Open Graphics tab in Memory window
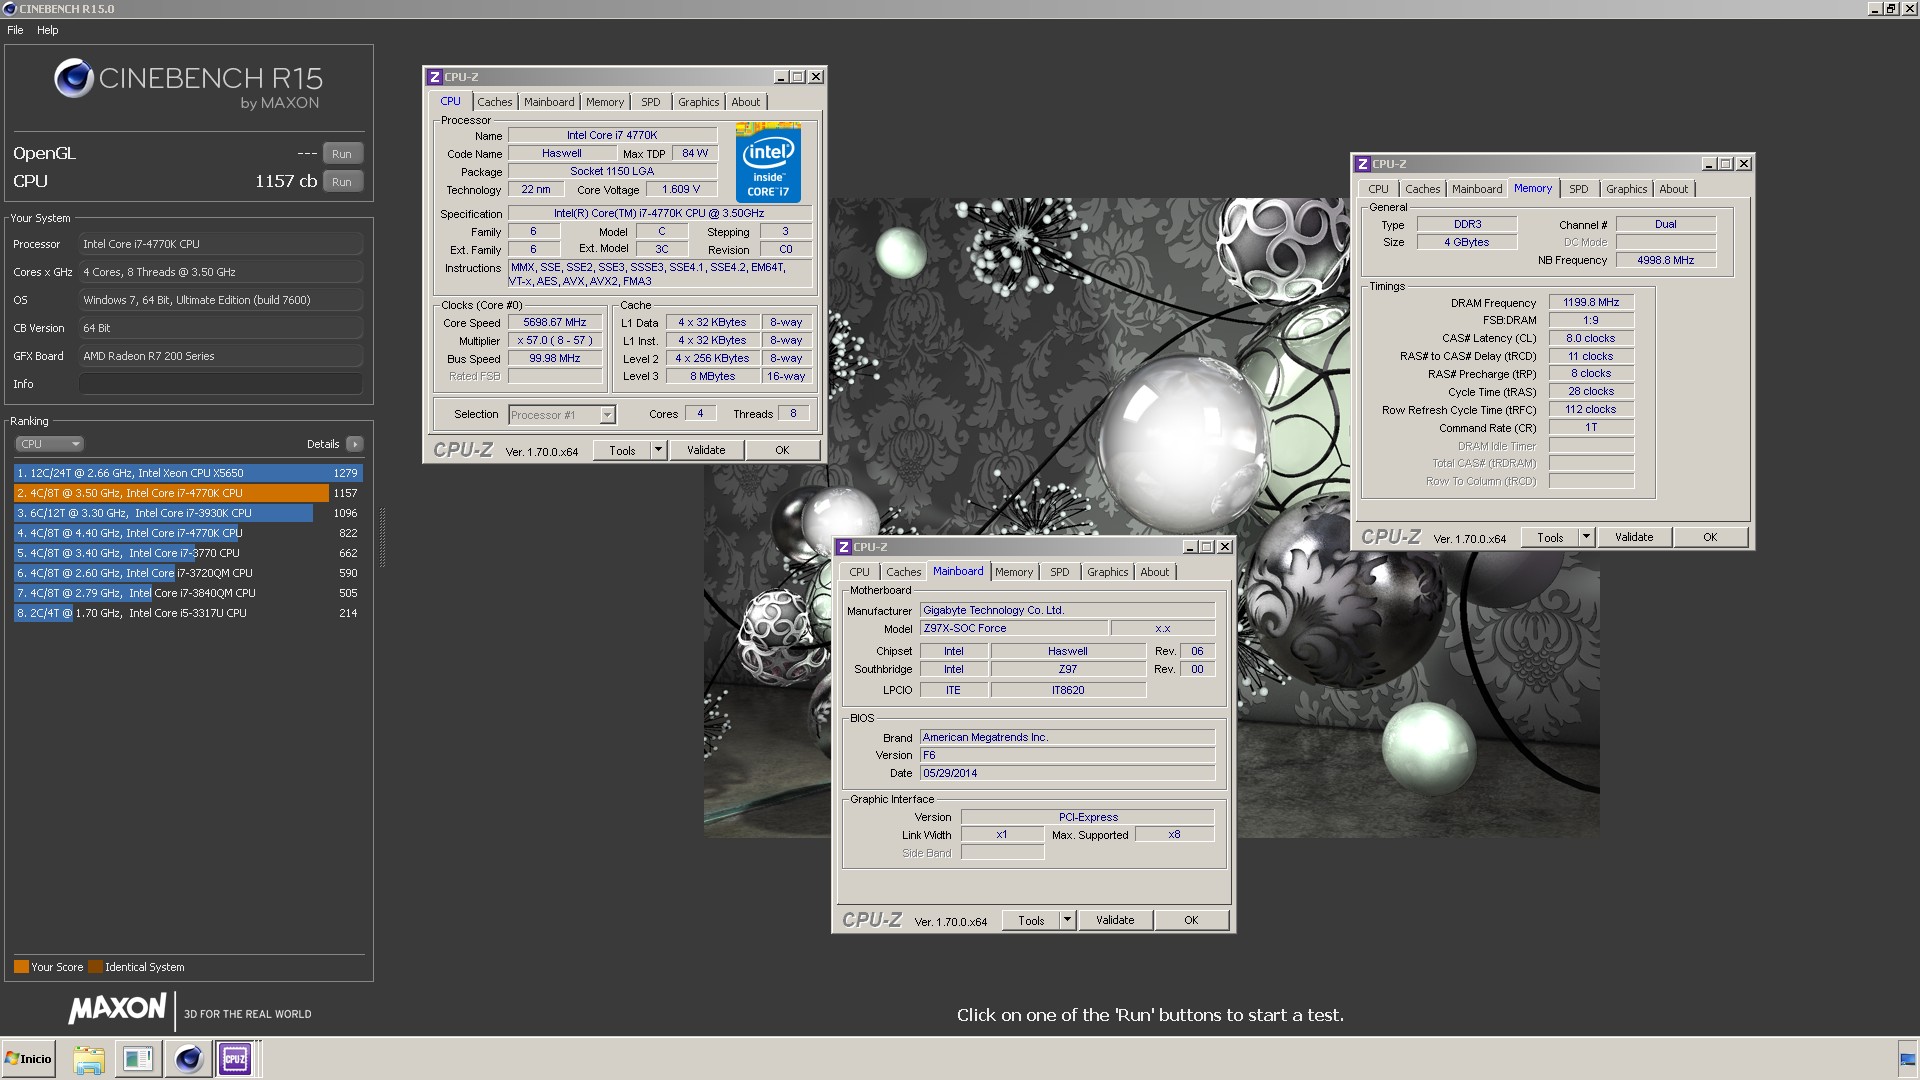 (1626, 189)
